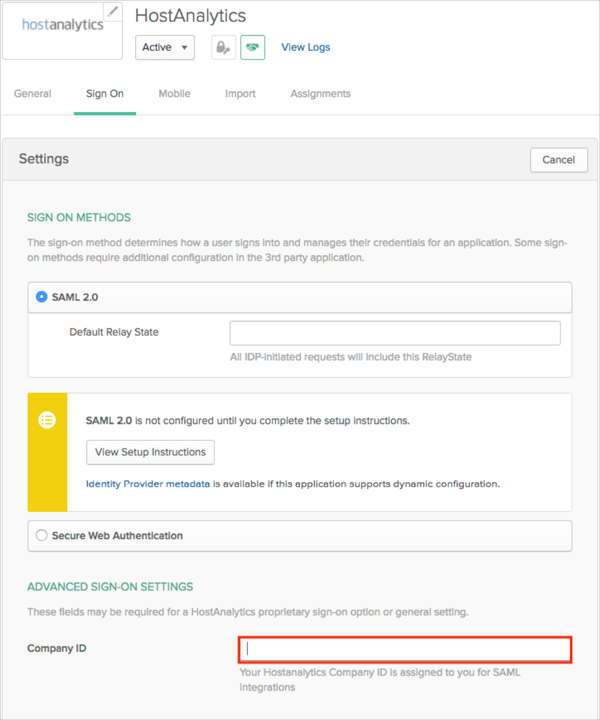Screen dimensions: 600x720
Task: Click the View Logs link
Action: [x=305, y=47]
